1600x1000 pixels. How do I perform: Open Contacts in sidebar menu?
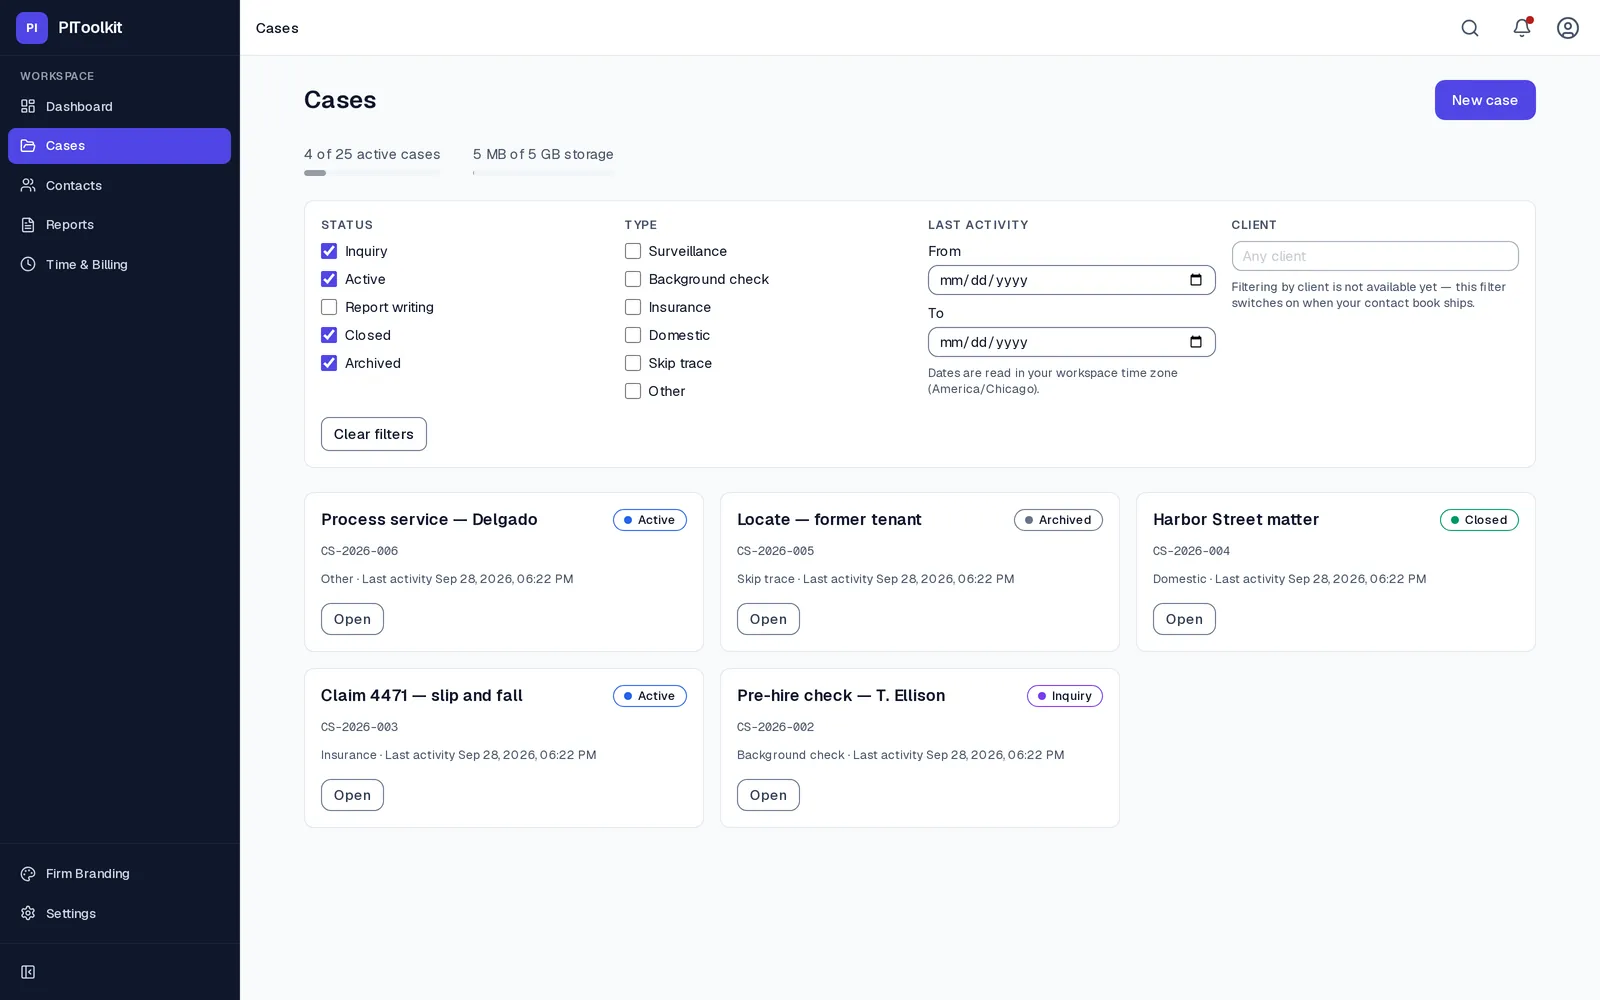[119, 185]
